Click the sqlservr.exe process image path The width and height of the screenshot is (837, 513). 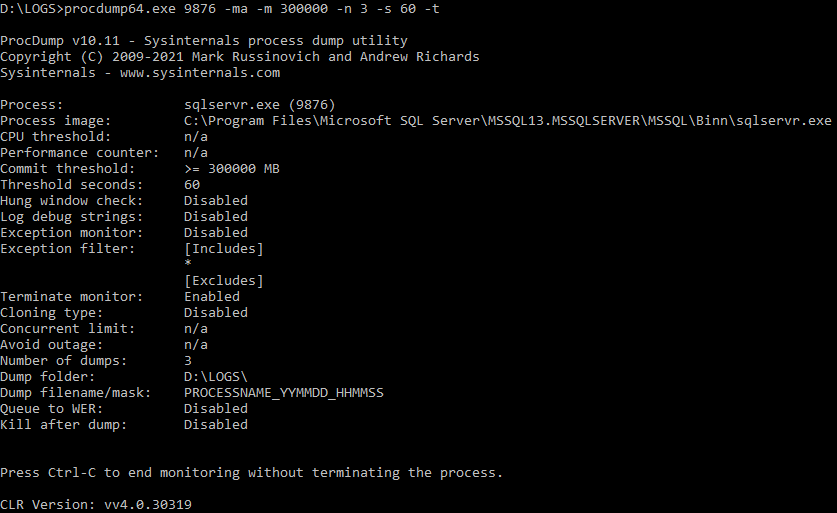[x=508, y=121]
